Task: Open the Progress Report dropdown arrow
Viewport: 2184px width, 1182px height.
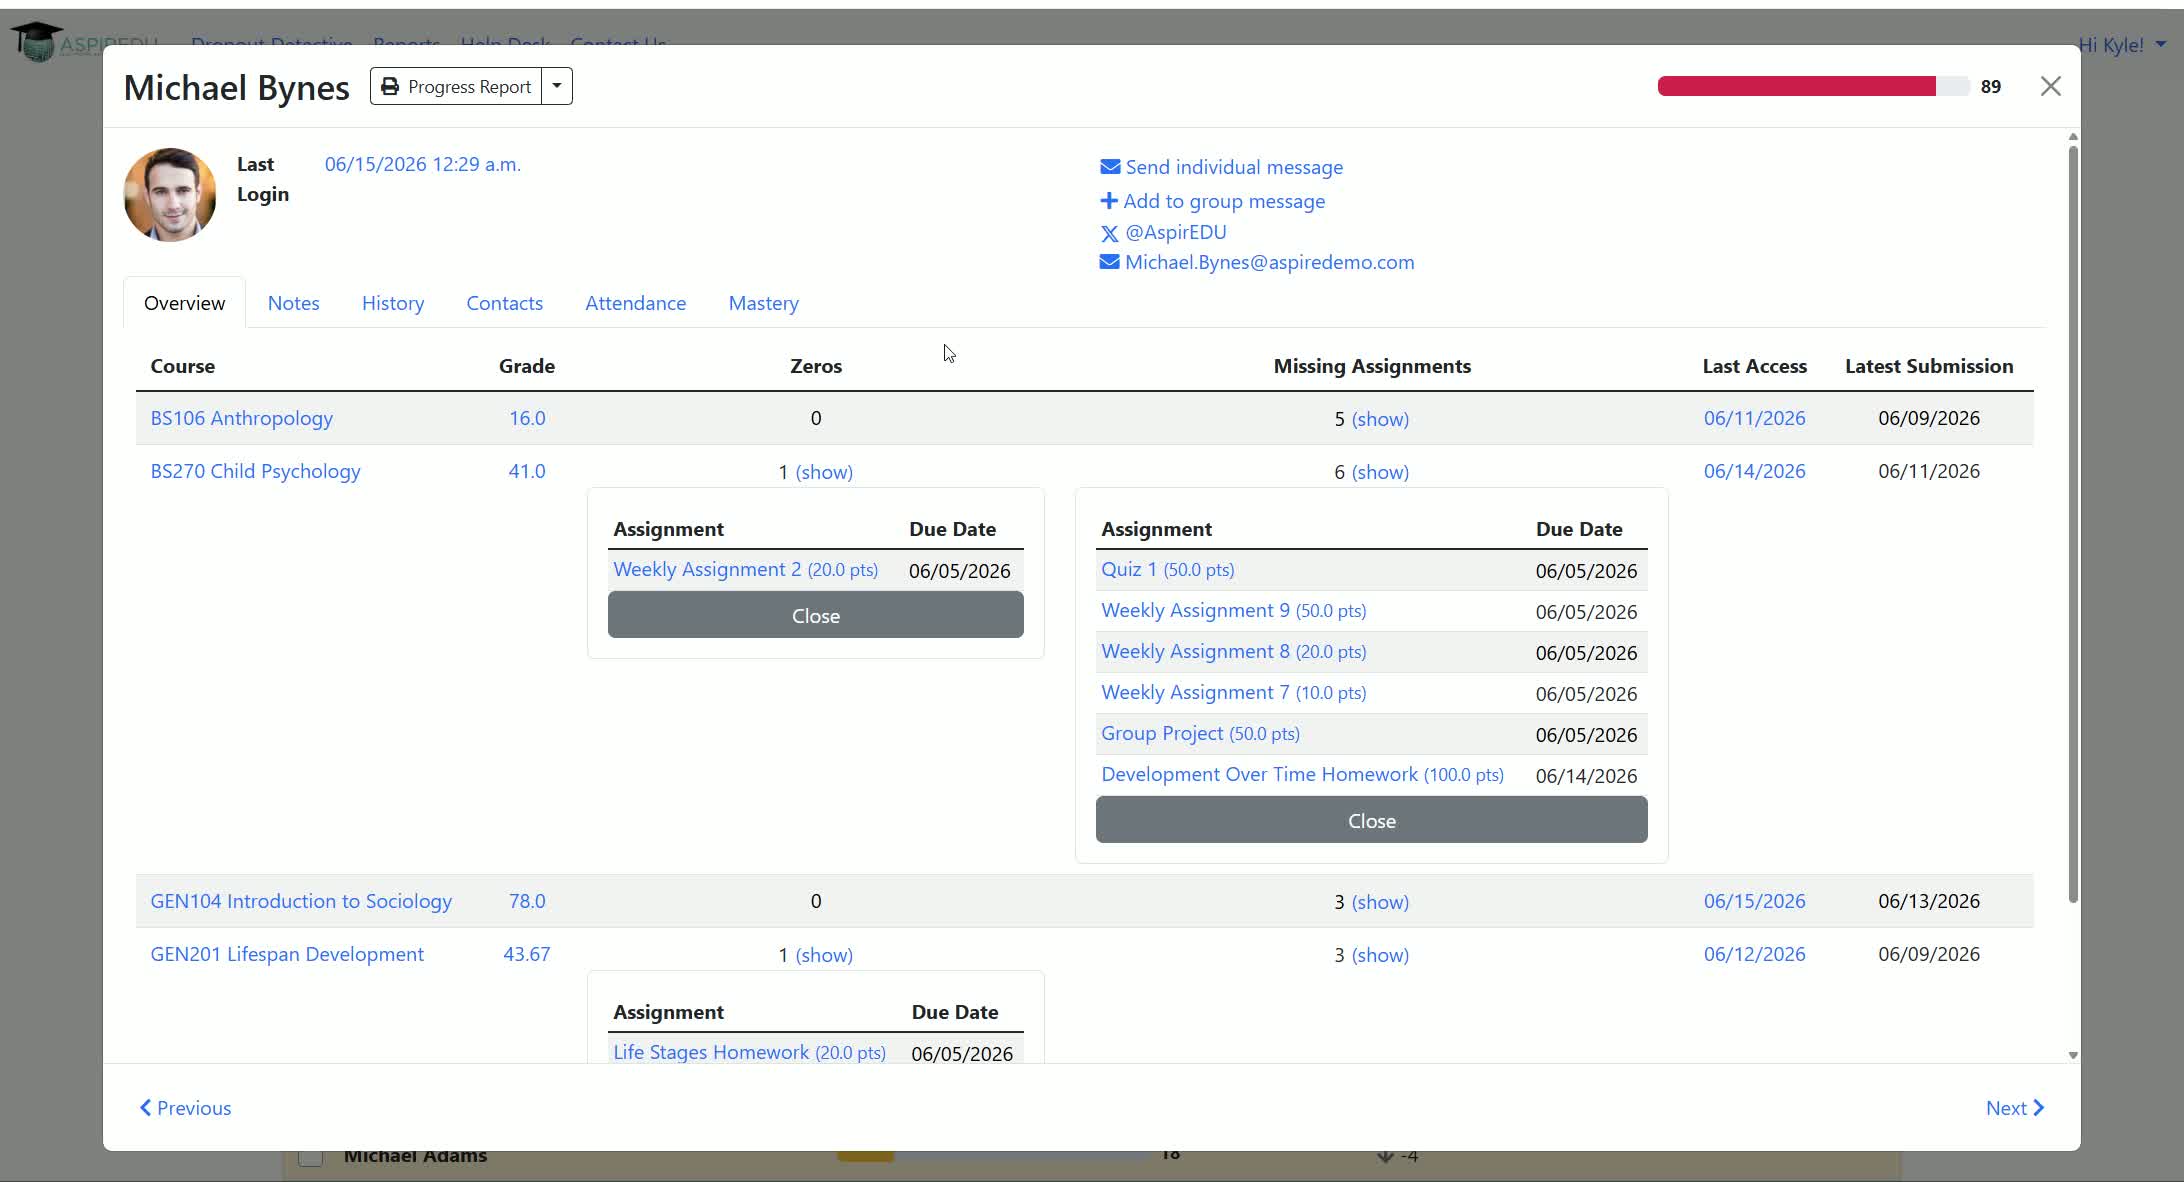Action: [557, 87]
